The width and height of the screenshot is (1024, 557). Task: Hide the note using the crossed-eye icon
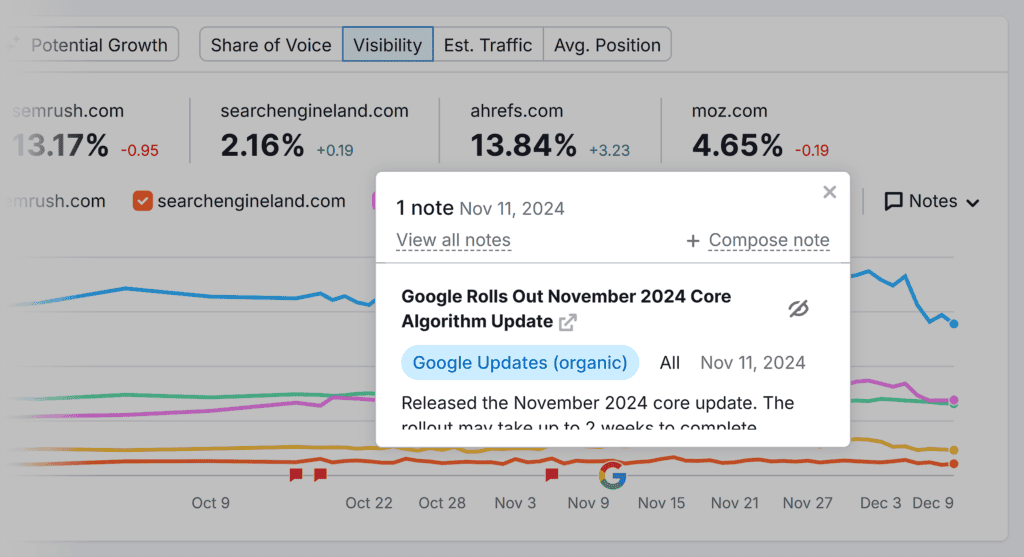click(797, 309)
